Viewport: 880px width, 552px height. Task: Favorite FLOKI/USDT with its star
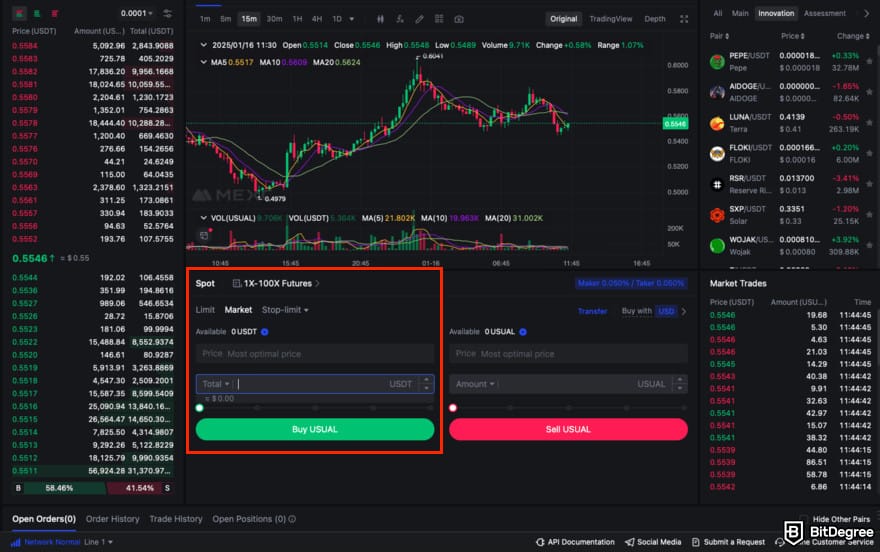tap(869, 153)
